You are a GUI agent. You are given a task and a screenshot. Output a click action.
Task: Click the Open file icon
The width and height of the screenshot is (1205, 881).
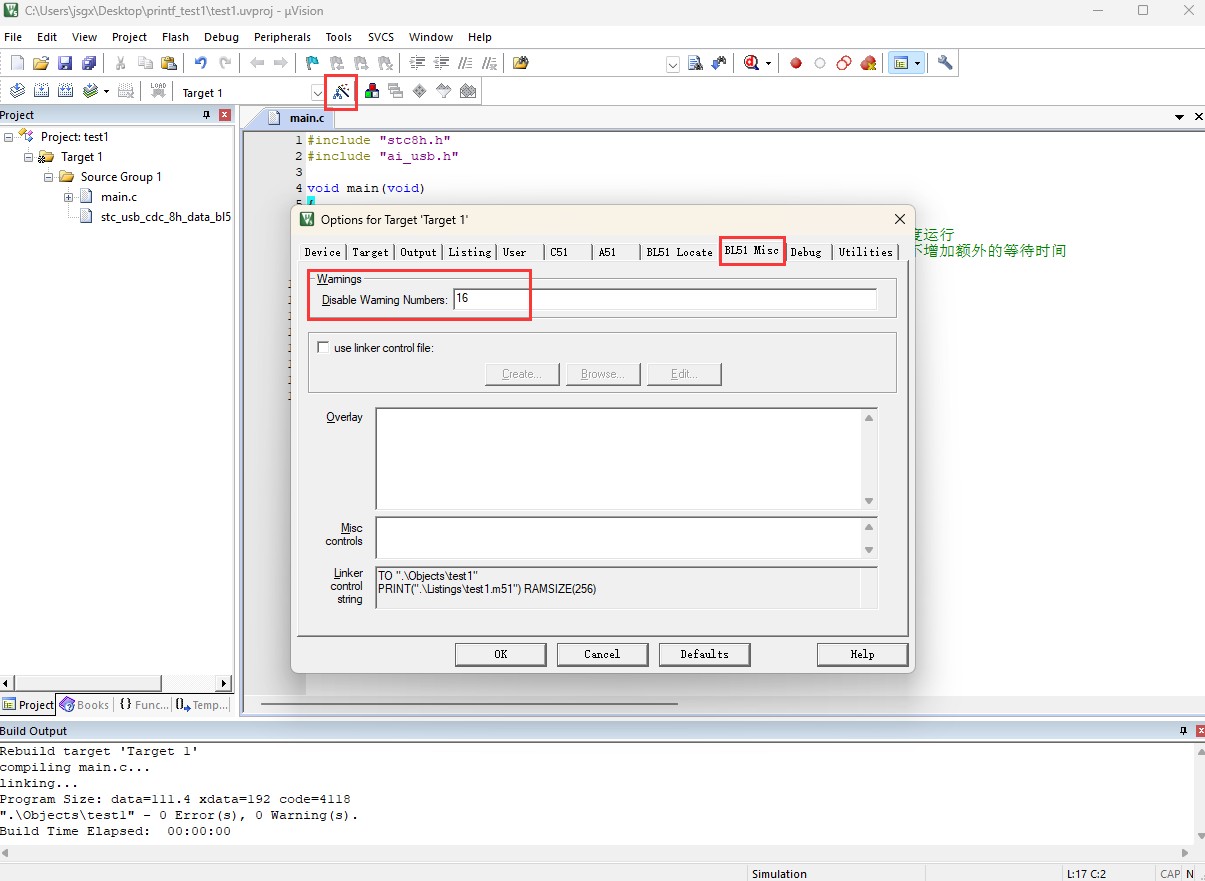tap(41, 63)
